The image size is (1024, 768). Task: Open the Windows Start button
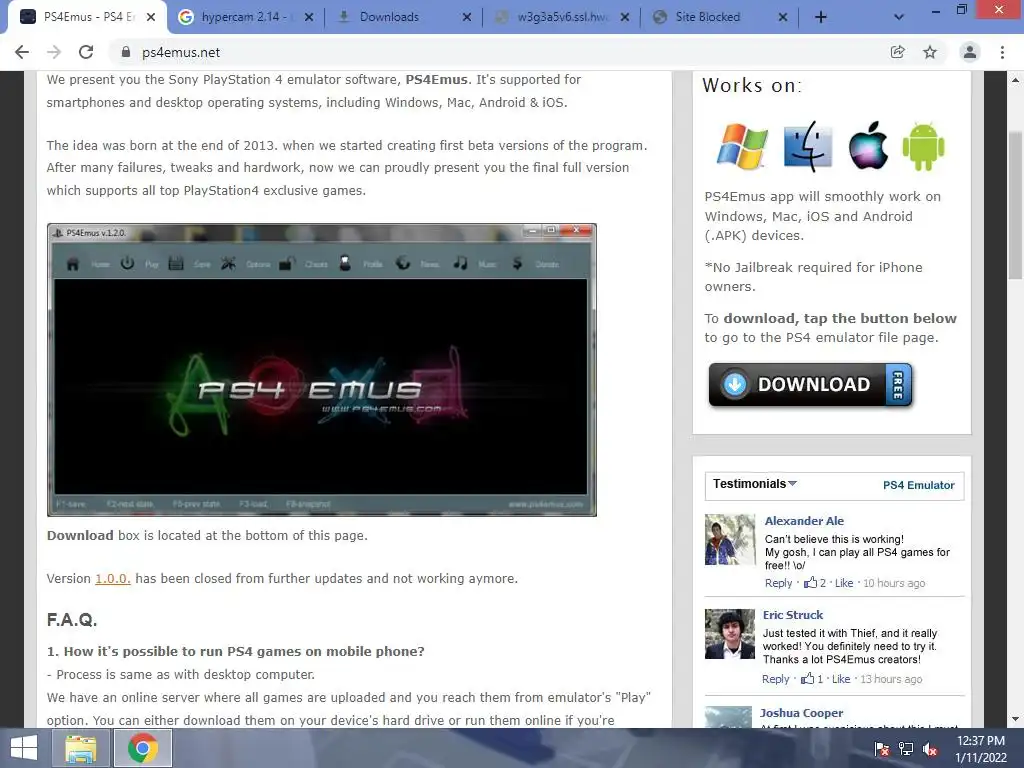point(24,748)
